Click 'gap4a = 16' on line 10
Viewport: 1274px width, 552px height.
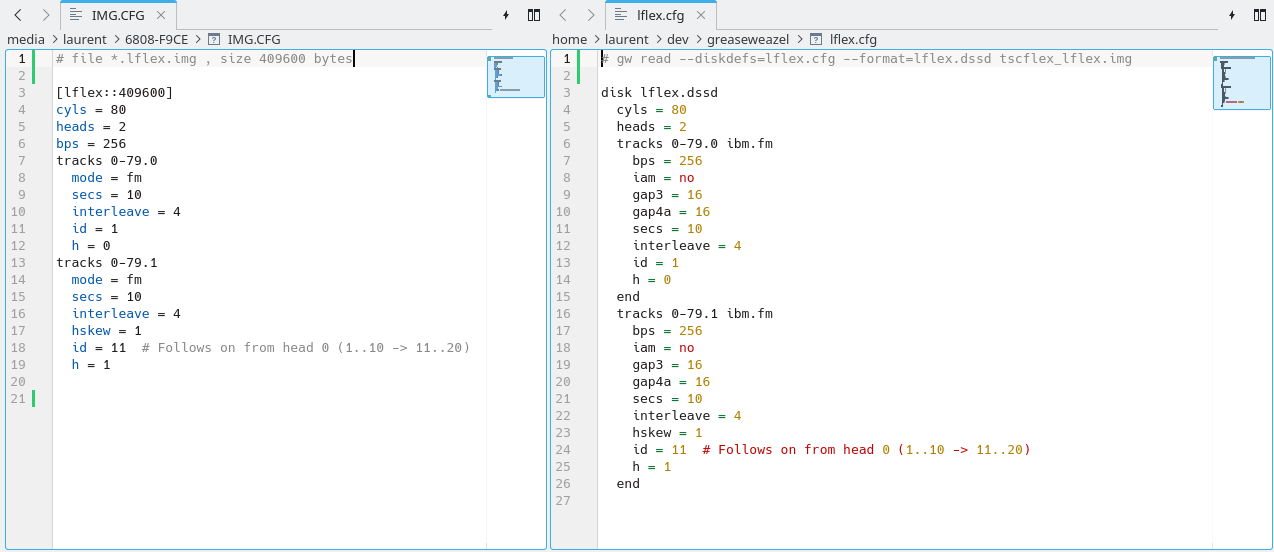tap(671, 212)
